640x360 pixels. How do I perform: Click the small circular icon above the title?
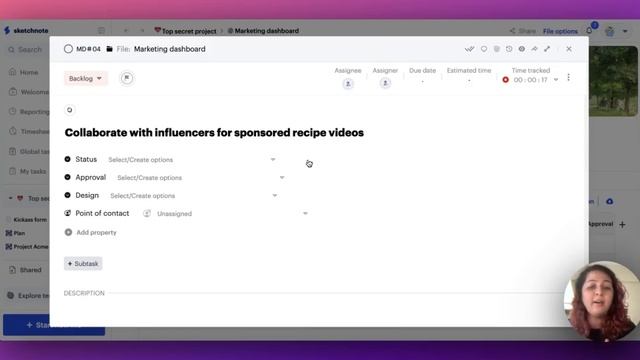pyautogui.click(x=69, y=110)
